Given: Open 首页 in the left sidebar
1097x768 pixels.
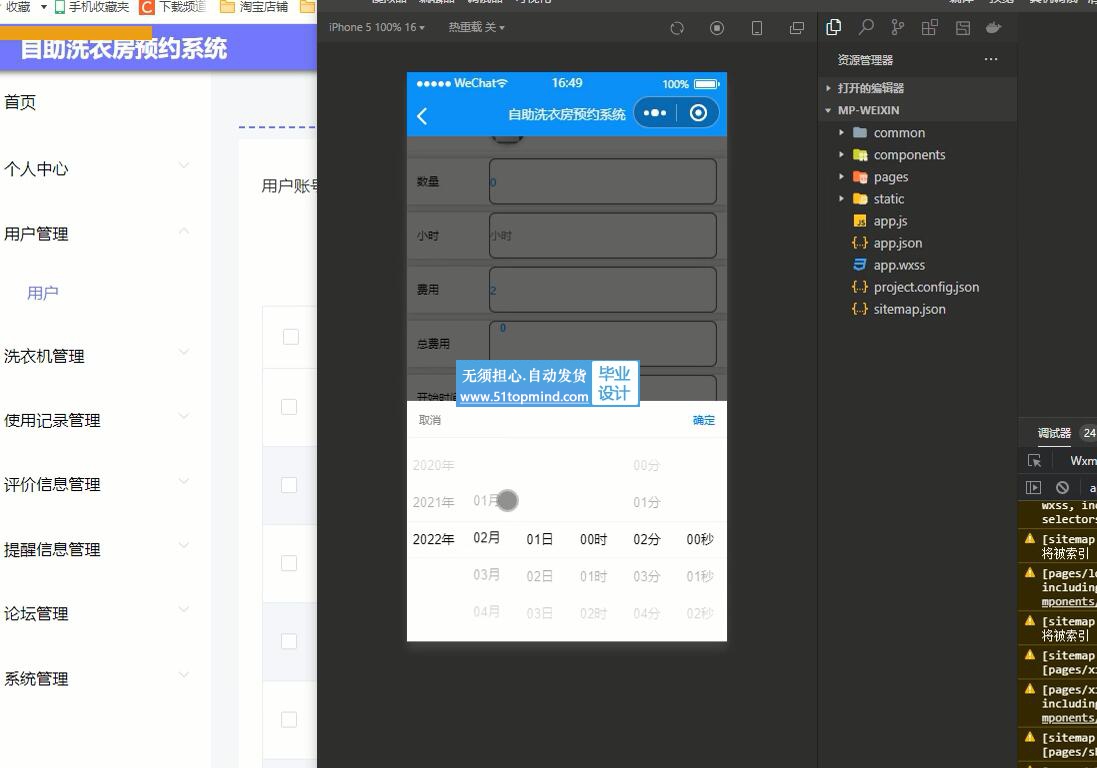Looking at the screenshot, I should point(20,102).
